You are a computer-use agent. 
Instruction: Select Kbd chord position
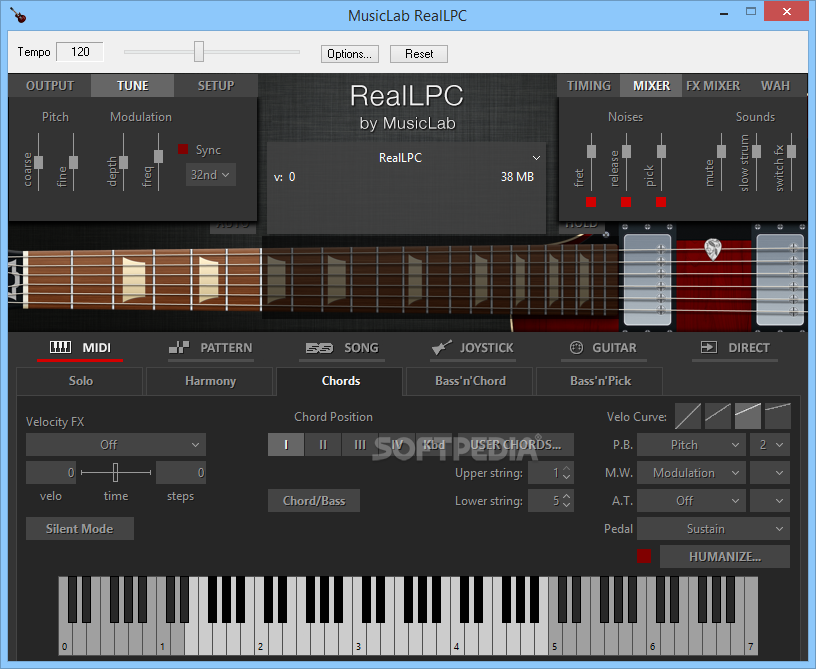[x=434, y=445]
